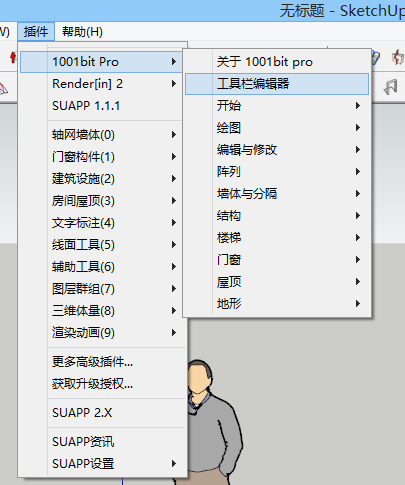Expand the 编辑与修改 submenu
Screen dimensions: 405x485
tap(277, 150)
